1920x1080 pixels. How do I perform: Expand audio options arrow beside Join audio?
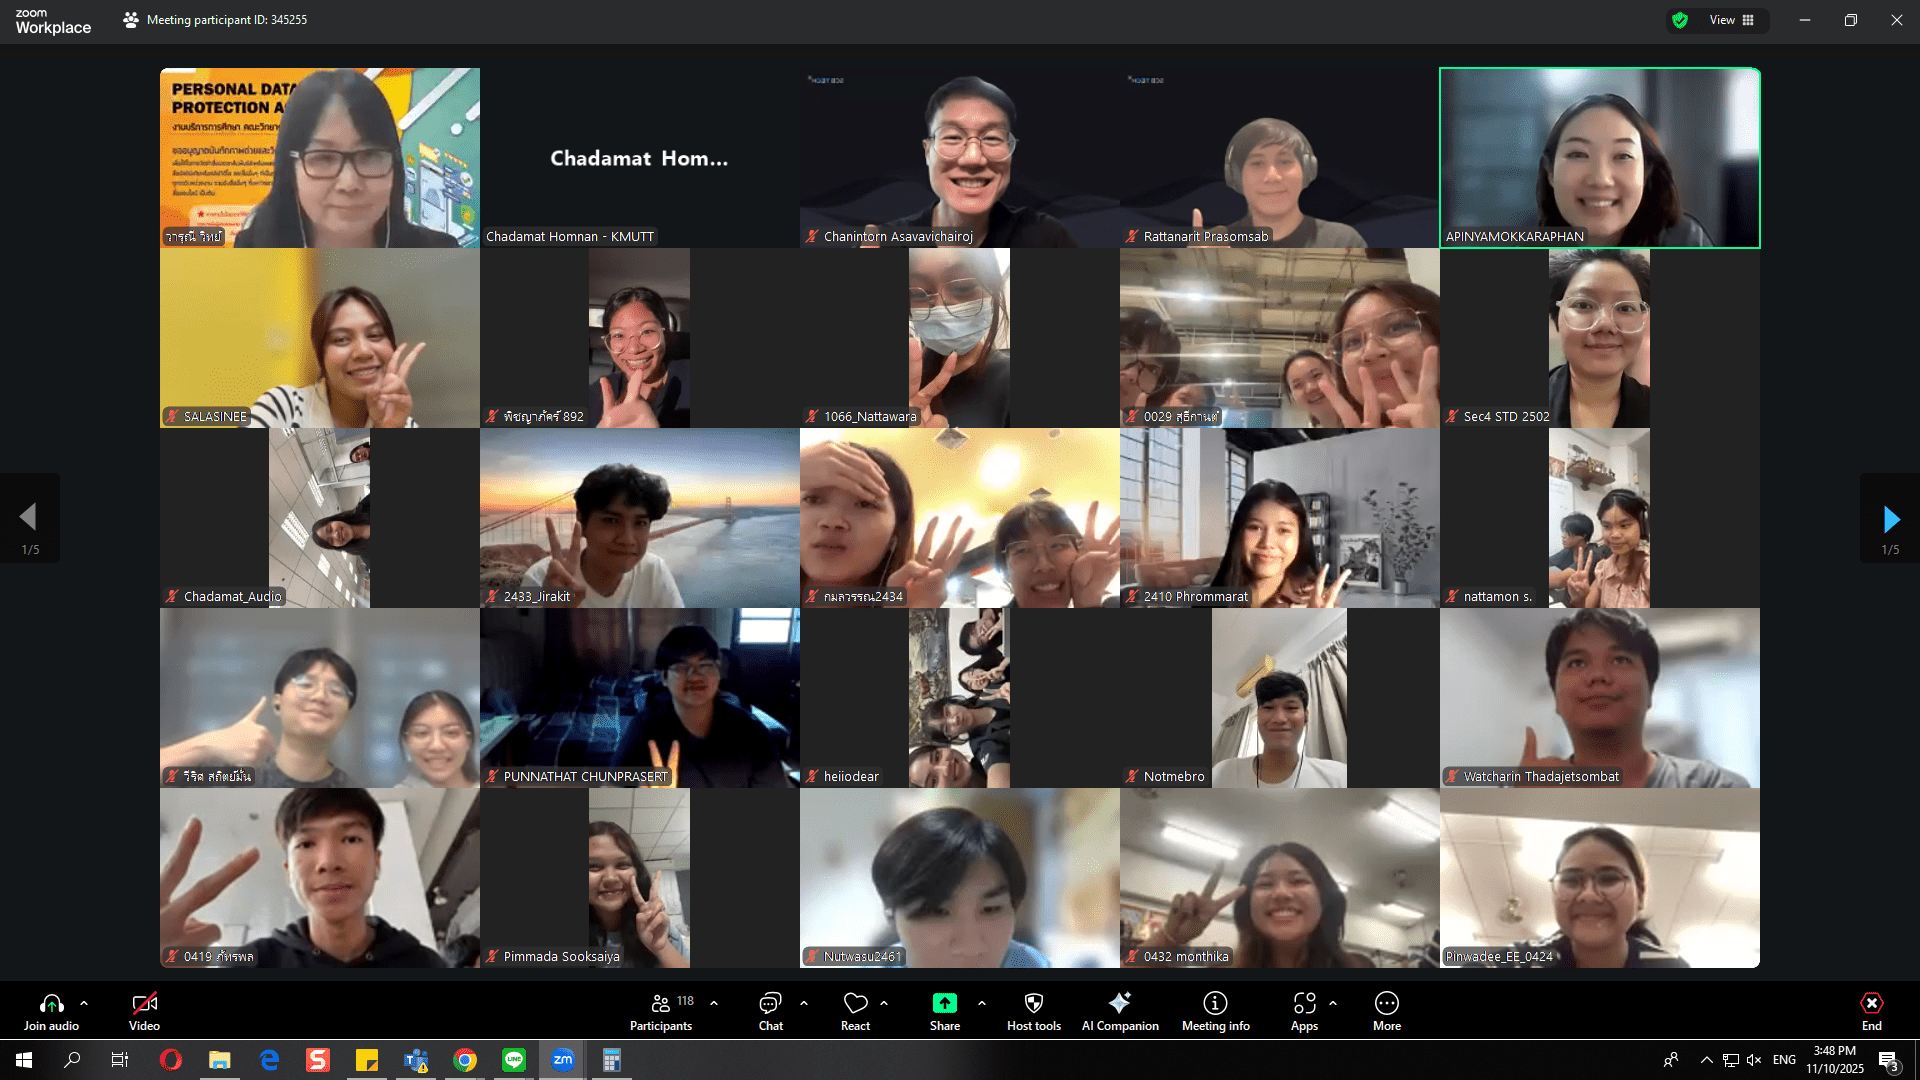pos(84,1002)
